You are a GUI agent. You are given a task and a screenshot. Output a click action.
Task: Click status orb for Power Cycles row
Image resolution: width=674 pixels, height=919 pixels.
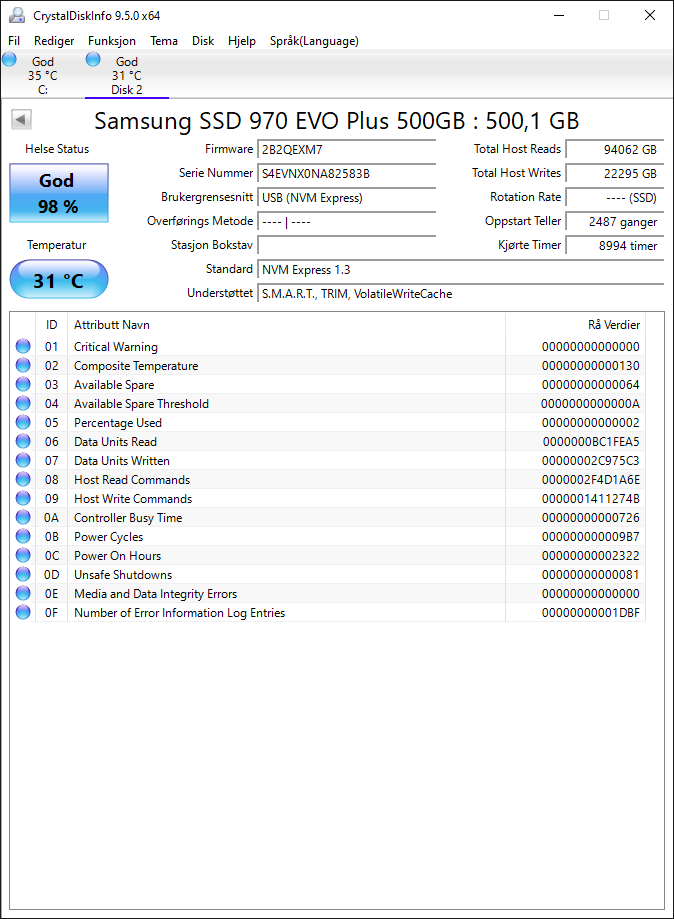coord(23,536)
